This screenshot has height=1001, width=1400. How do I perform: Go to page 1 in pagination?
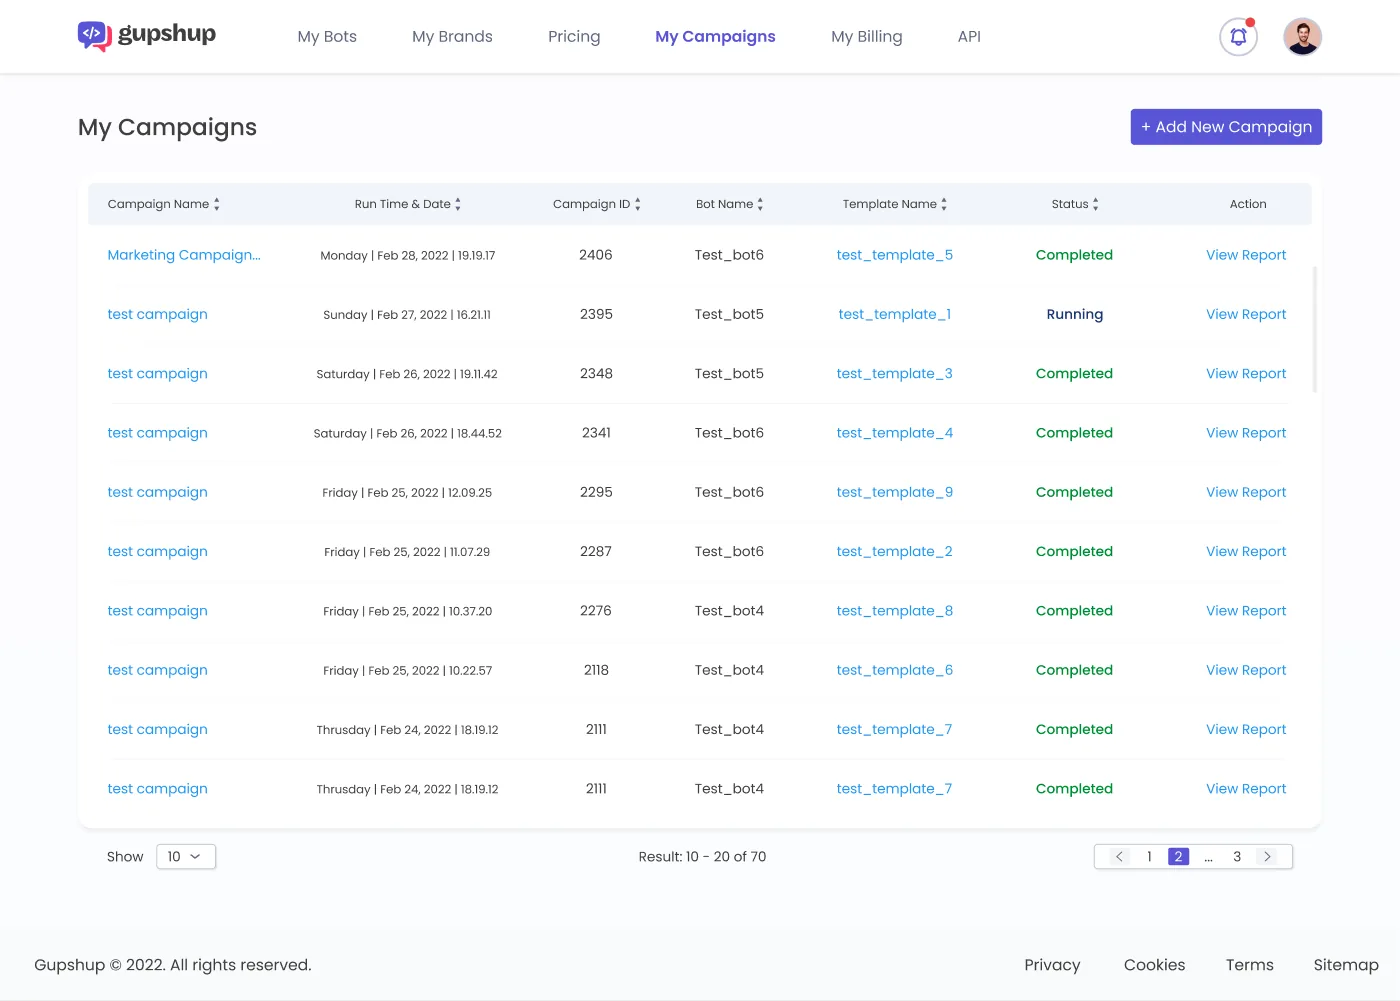1149,857
